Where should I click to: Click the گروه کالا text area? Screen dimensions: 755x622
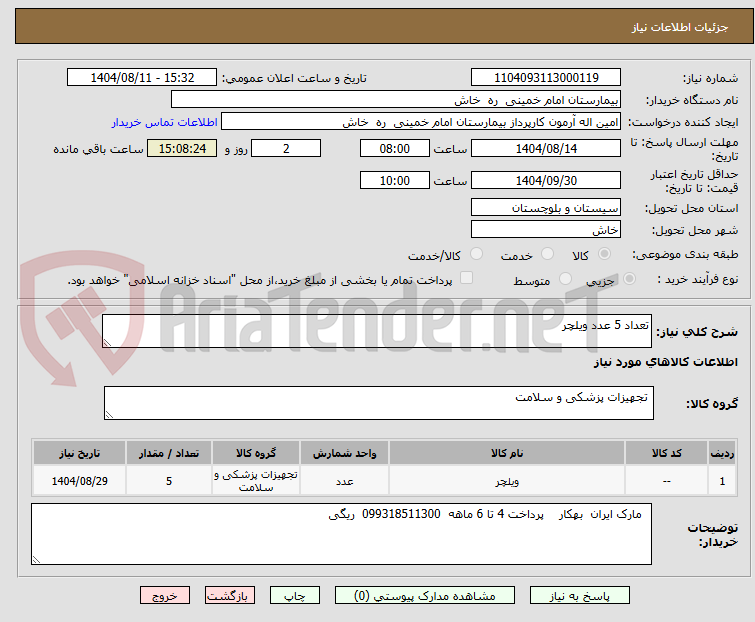(x=379, y=403)
